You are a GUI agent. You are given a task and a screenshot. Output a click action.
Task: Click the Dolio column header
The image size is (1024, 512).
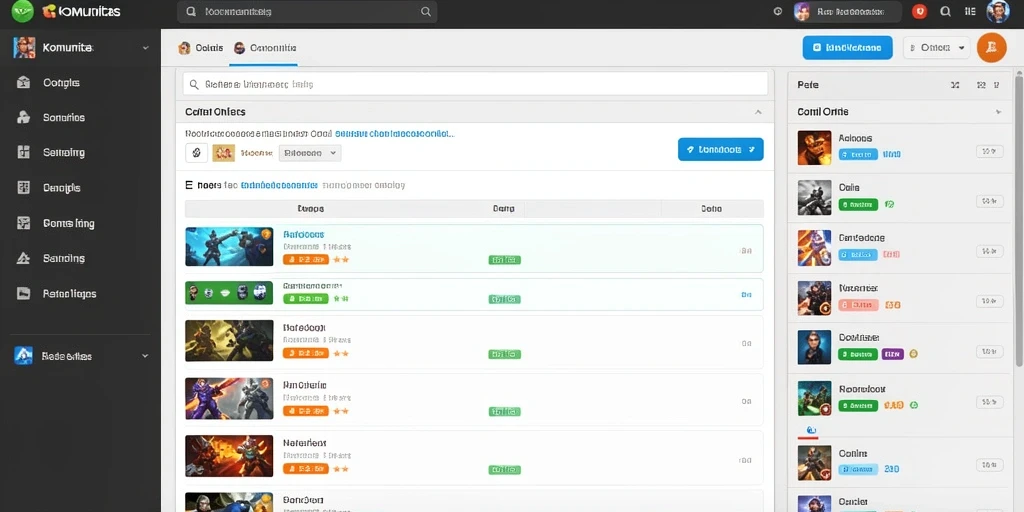(x=711, y=209)
